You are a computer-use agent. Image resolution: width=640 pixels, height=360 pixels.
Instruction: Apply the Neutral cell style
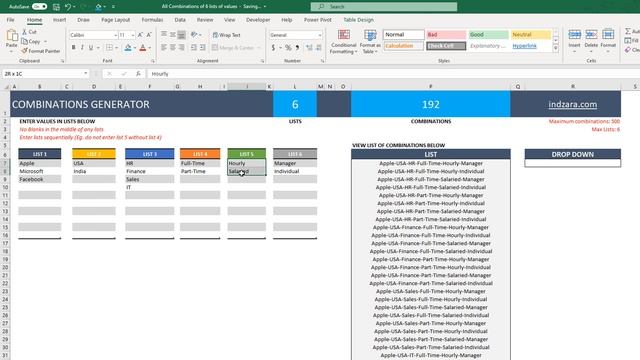click(x=531, y=35)
